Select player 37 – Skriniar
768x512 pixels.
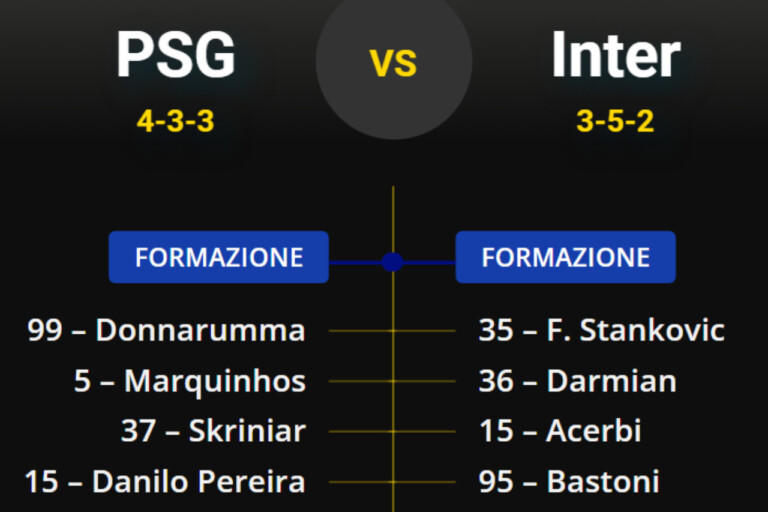click(213, 431)
